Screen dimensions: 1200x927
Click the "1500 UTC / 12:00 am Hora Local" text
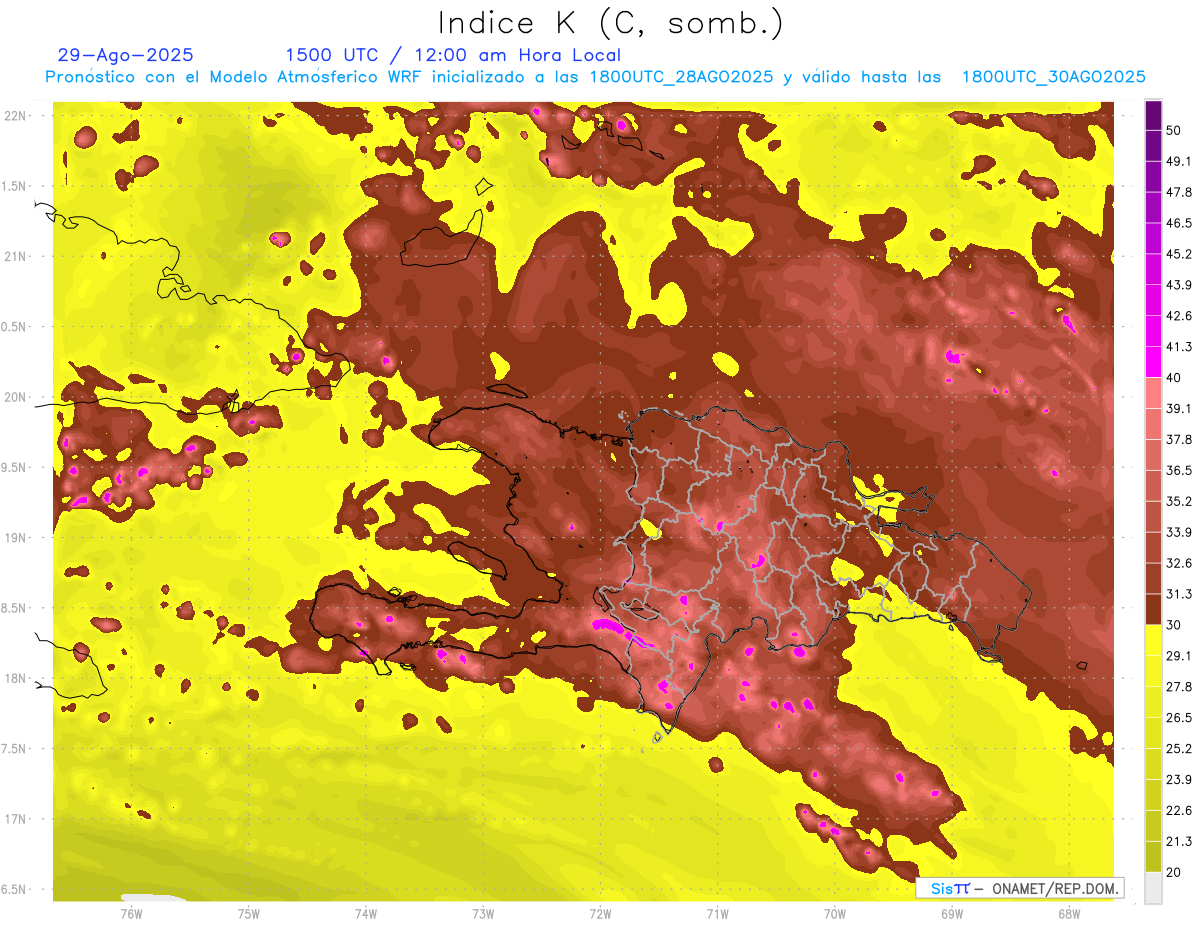[x=453, y=55]
